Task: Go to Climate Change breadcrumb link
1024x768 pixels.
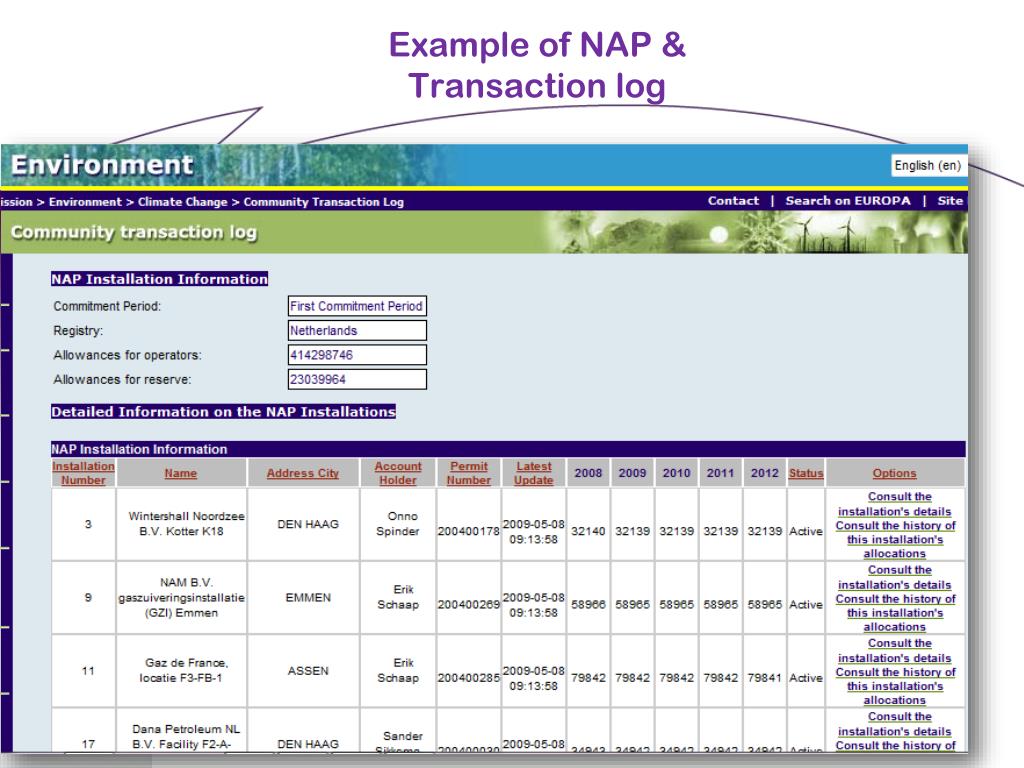Action: (182, 202)
